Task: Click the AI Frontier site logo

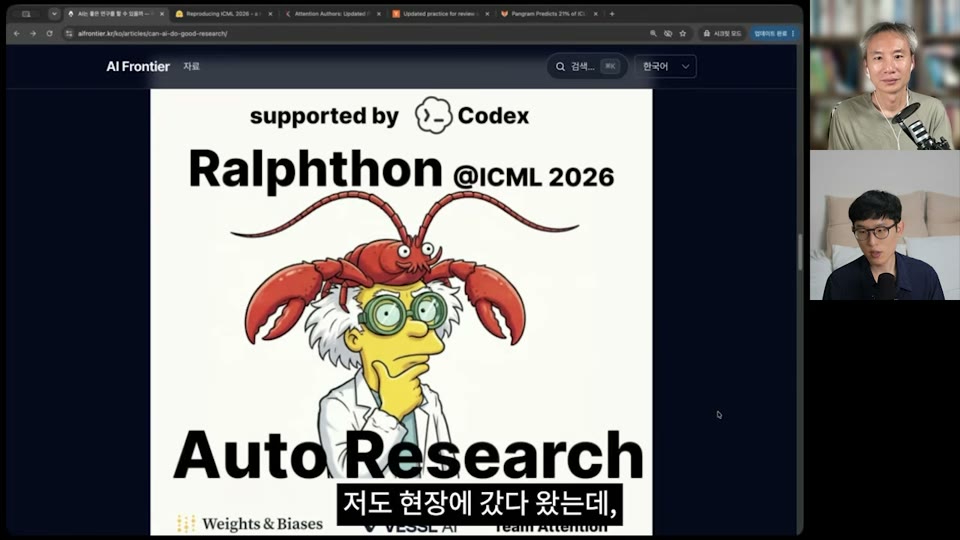Action: pyautogui.click(x=138, y=66)
